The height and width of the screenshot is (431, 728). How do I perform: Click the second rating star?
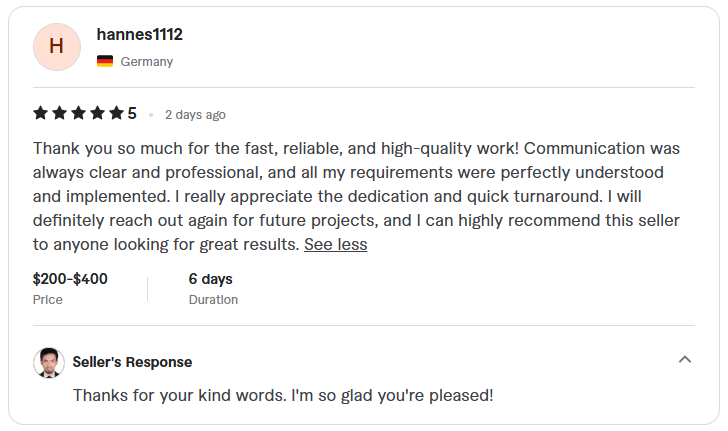[59, 113]
